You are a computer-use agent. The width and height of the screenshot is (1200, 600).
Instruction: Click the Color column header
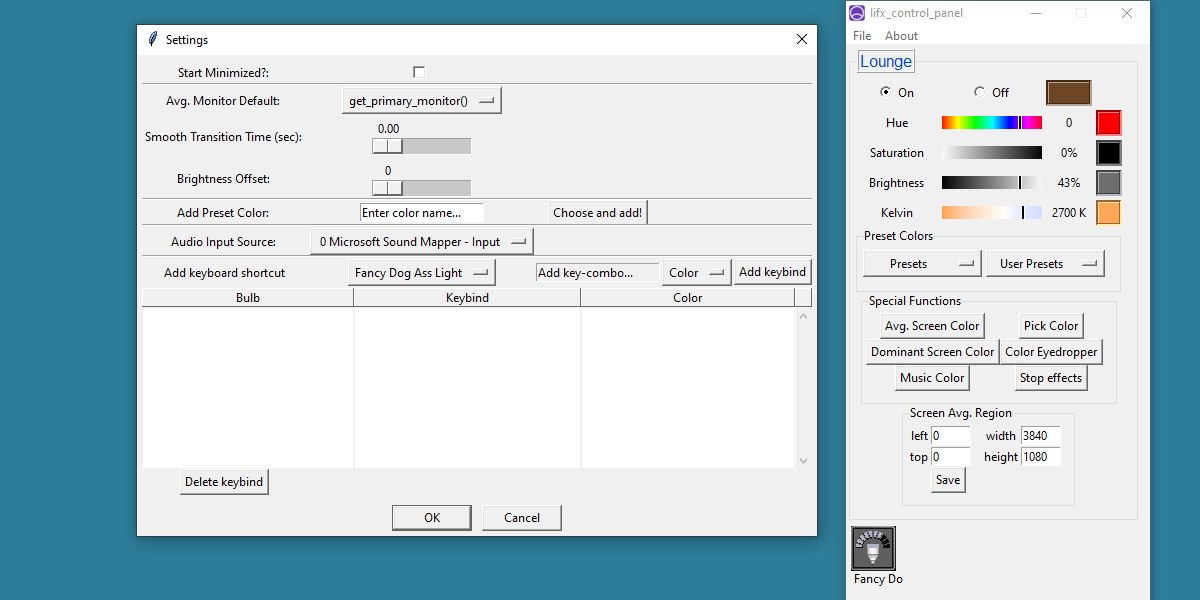coord(688,298)
